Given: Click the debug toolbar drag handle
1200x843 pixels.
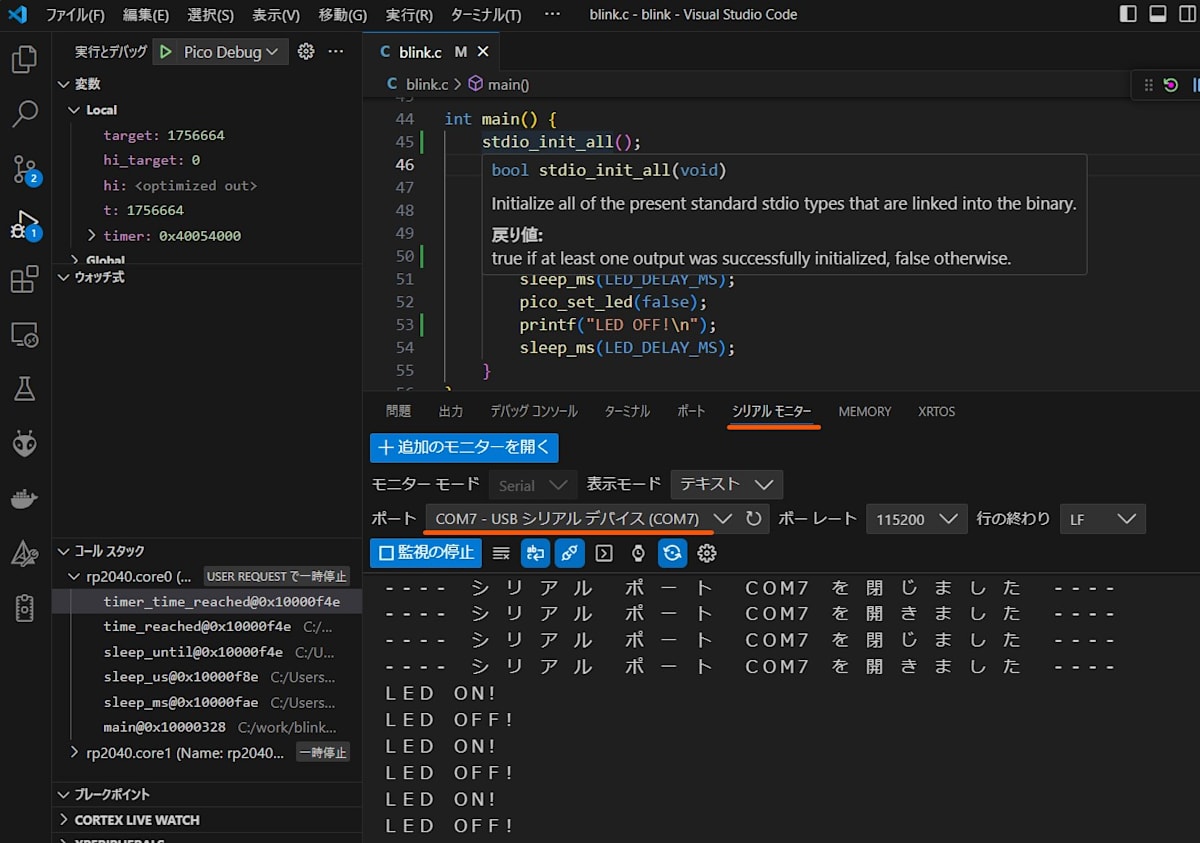Looking at the screenshot, I should [x=1148, y=85].
